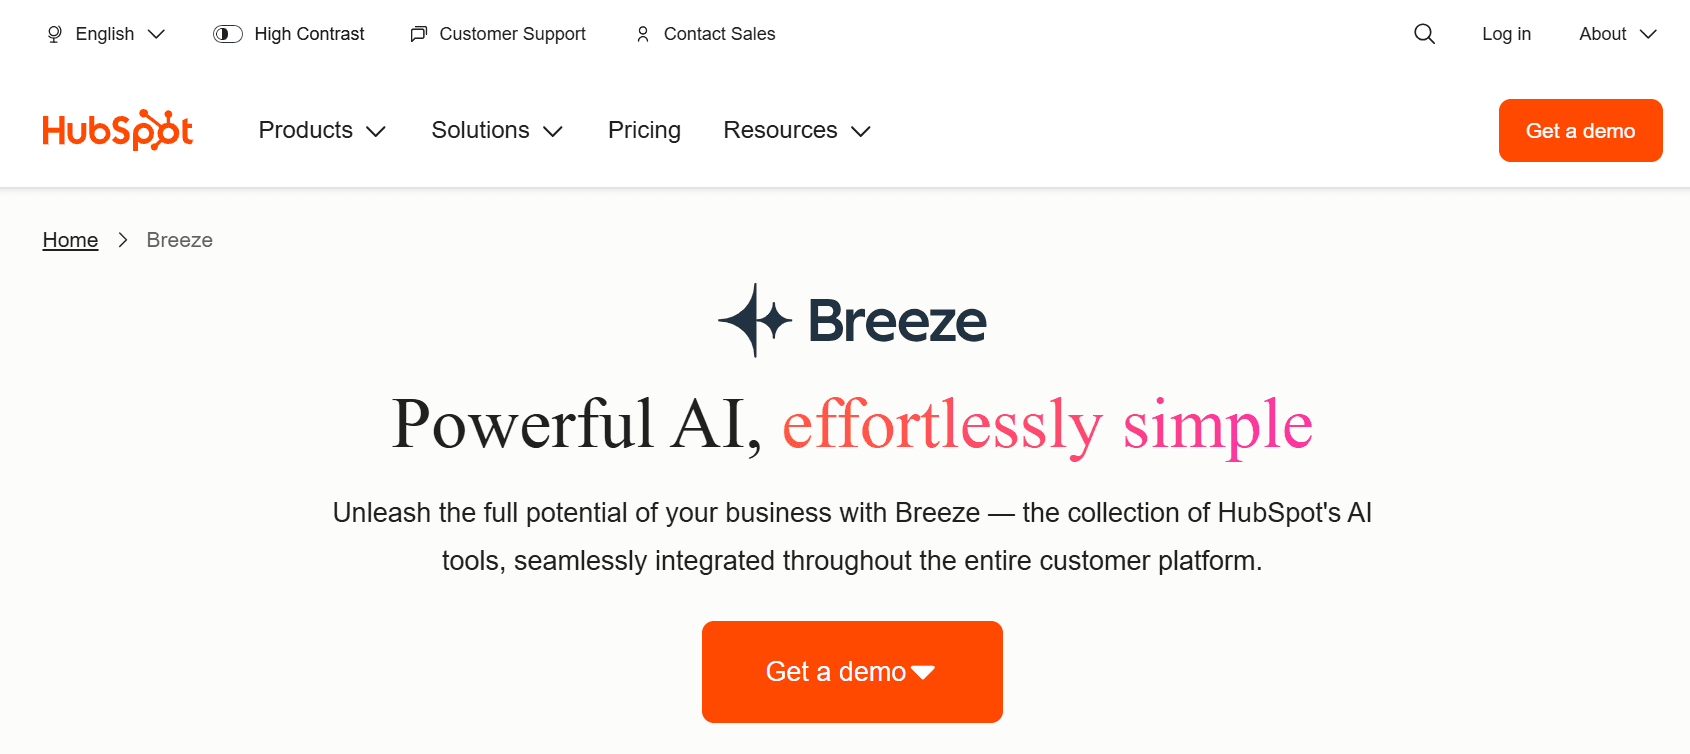Open the Solutions dropdown
The image size is (1690, 754).
click(x=496, y=130)
